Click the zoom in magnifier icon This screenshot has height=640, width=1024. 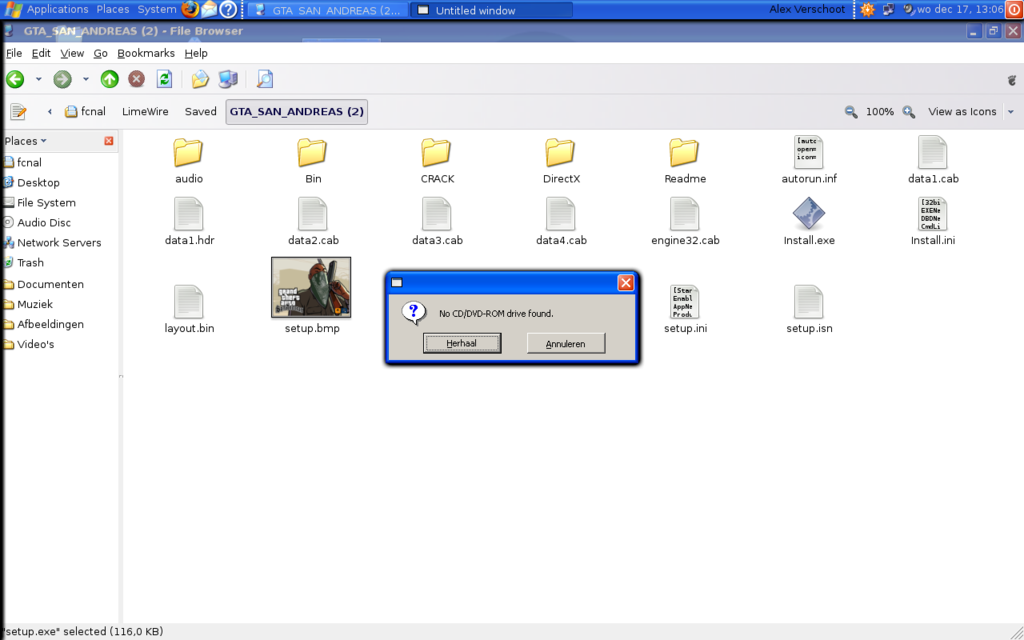[x=908, y=111]
